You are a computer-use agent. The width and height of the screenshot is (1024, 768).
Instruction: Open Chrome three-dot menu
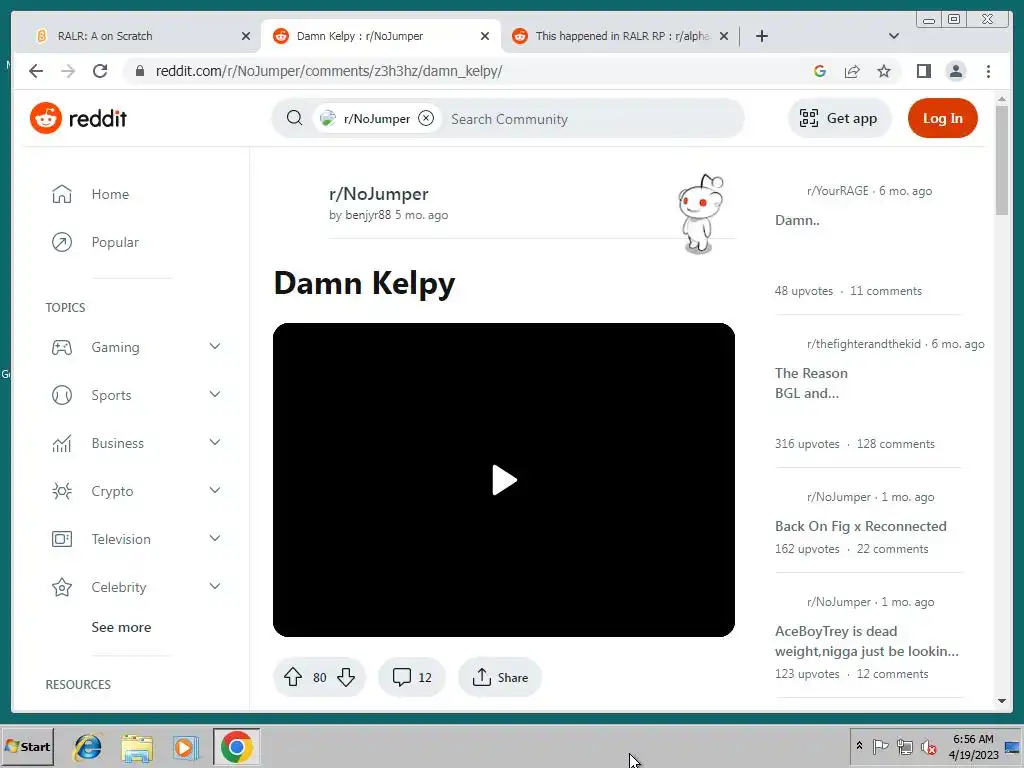(988, 71)
